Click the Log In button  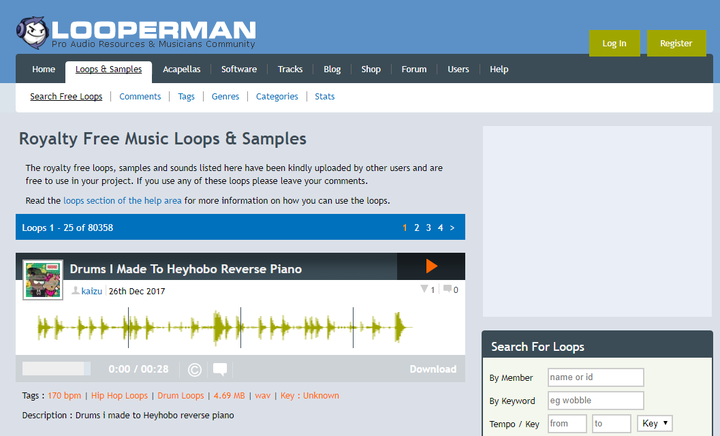614,43
